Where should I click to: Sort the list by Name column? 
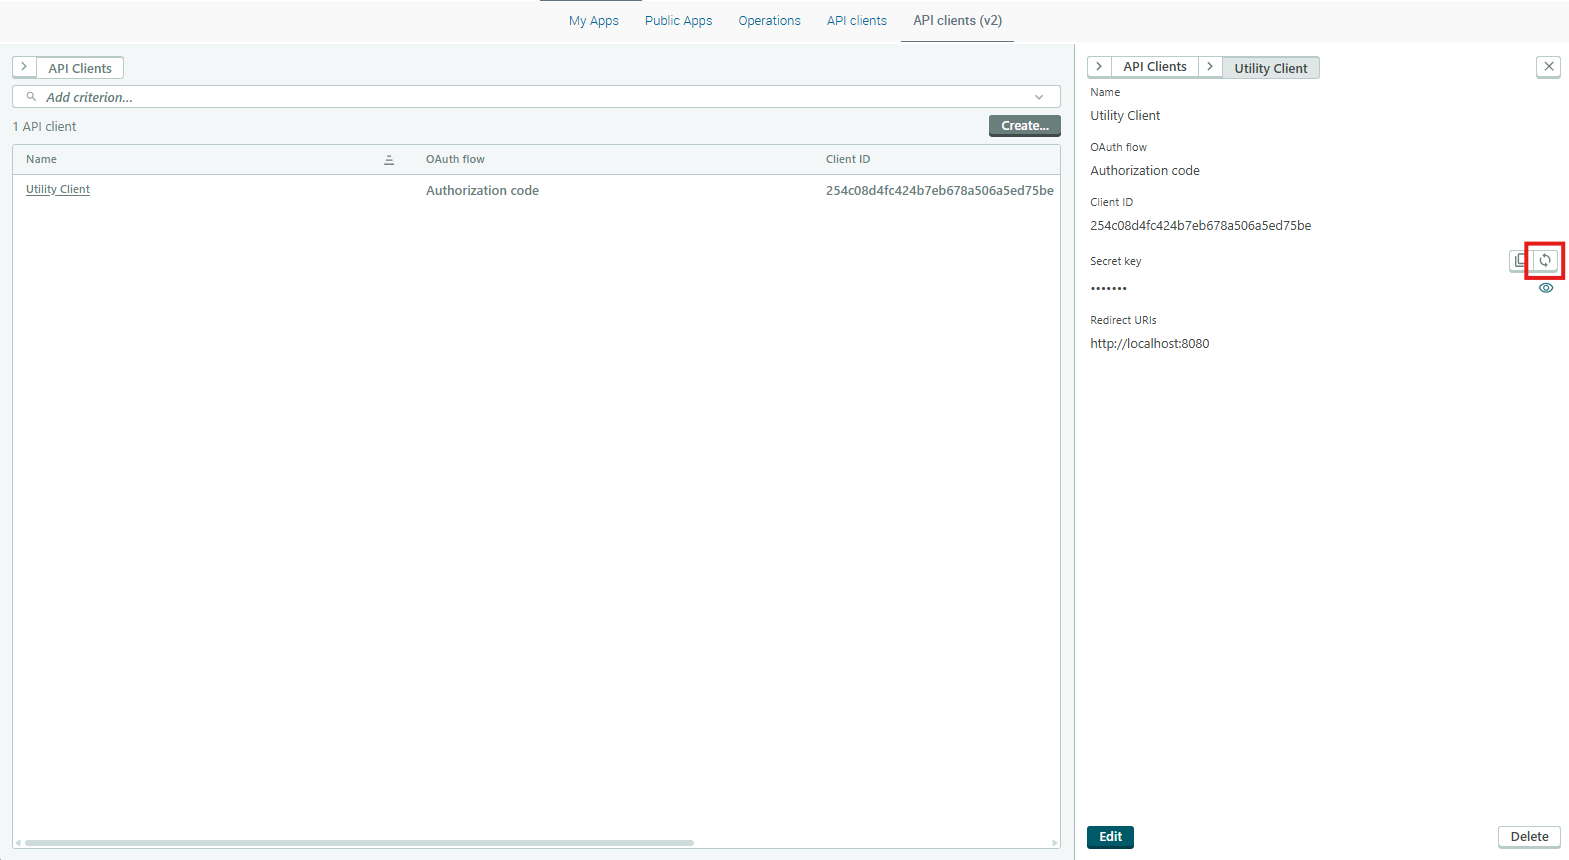click(389, 160)
